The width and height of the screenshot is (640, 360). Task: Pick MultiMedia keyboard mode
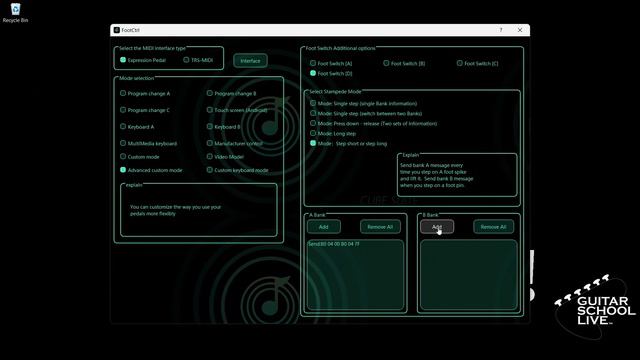(149, 144)
